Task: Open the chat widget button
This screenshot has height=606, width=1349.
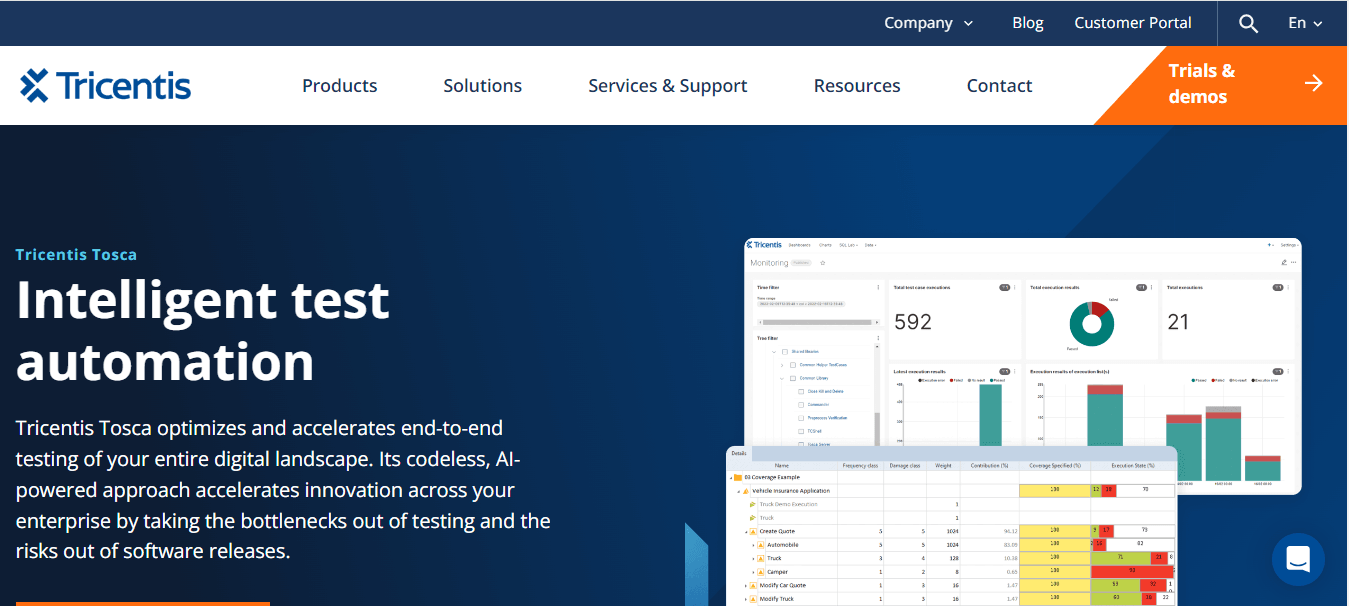Action: click(1298, 559)
